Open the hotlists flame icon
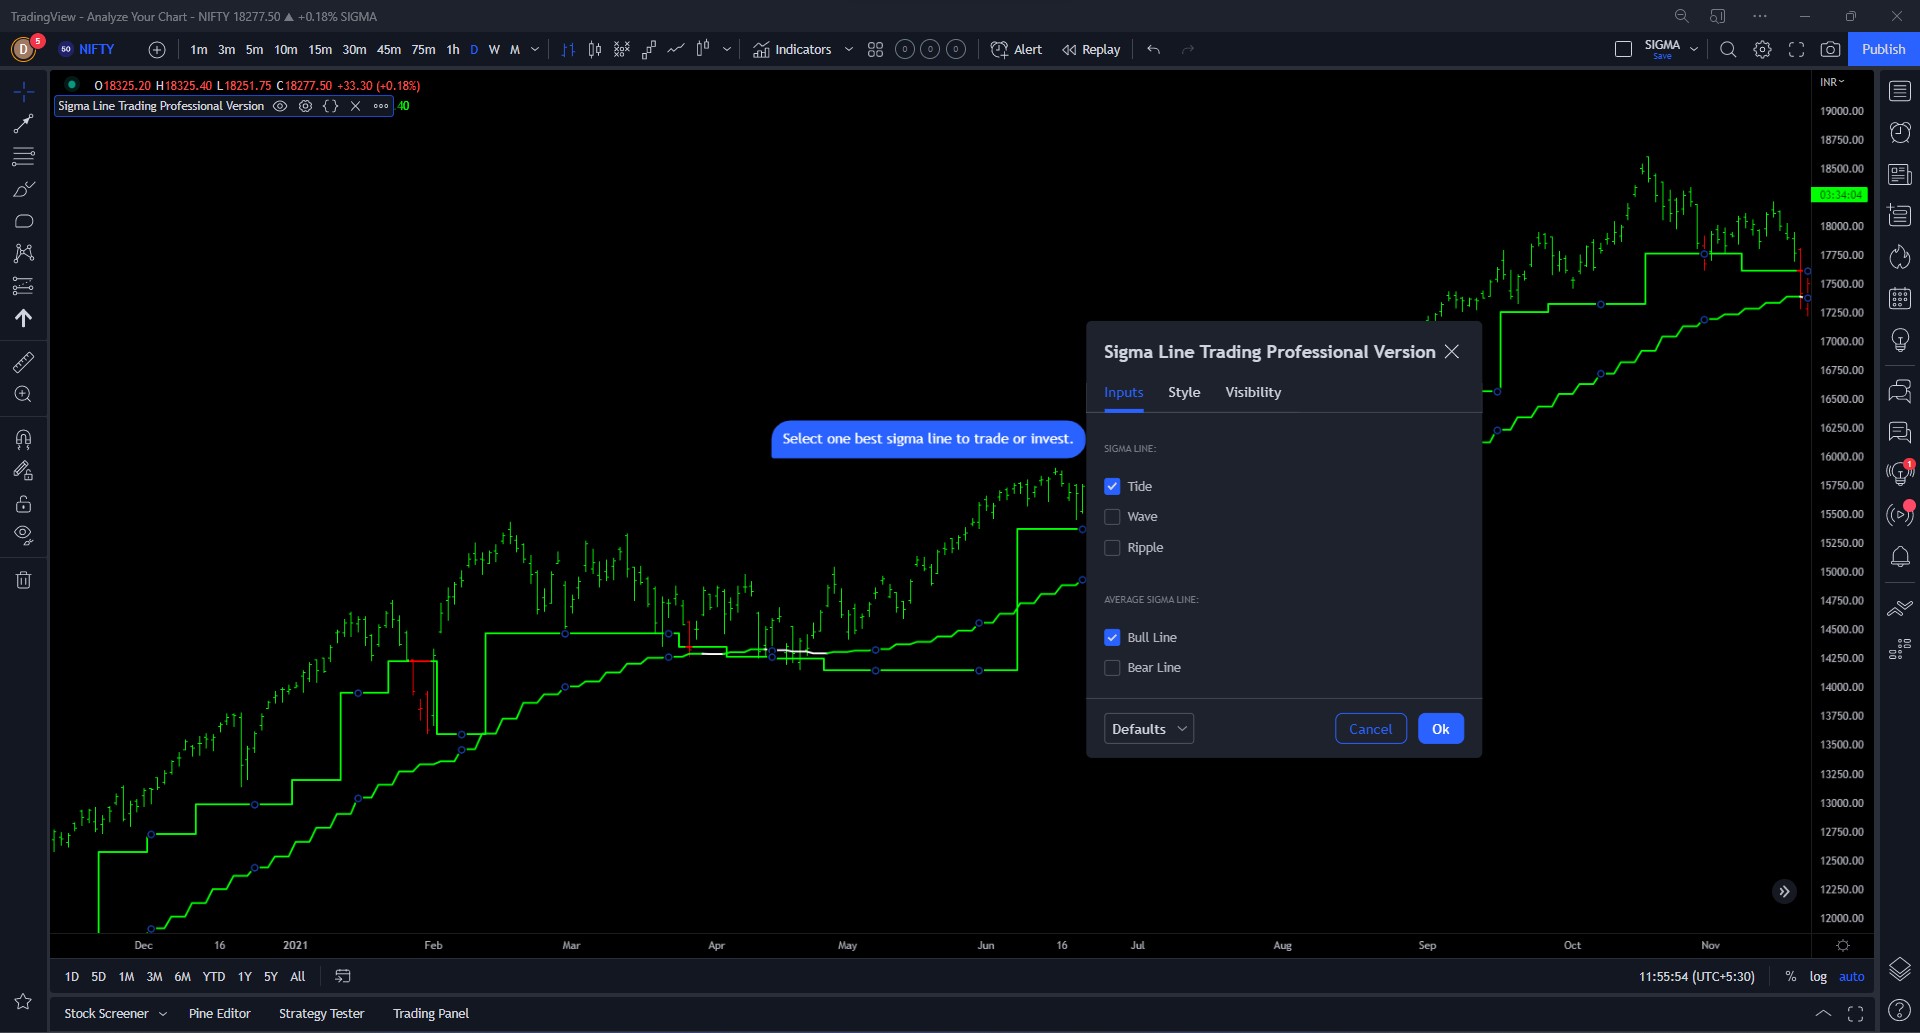Screen dimensions: 1920x1033 click(x=1899, y=257)
